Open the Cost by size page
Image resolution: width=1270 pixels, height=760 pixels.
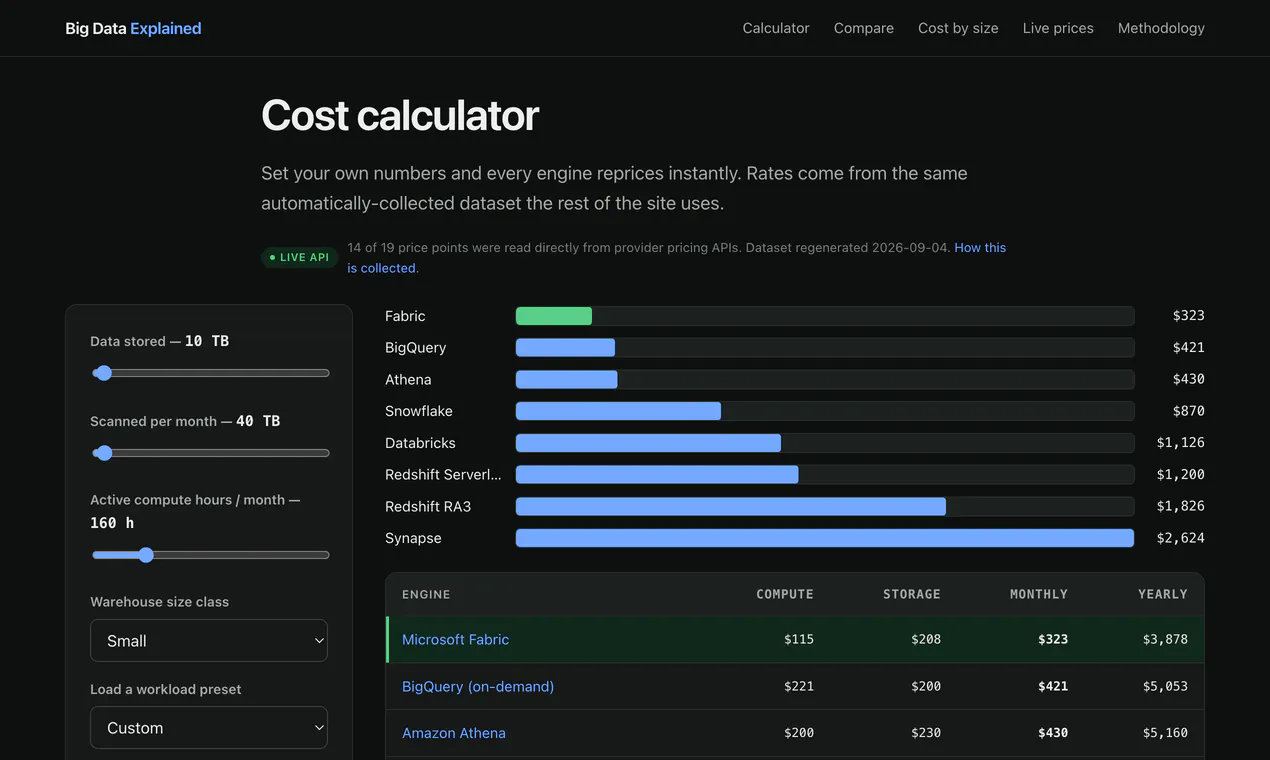[x=958, y=28]
